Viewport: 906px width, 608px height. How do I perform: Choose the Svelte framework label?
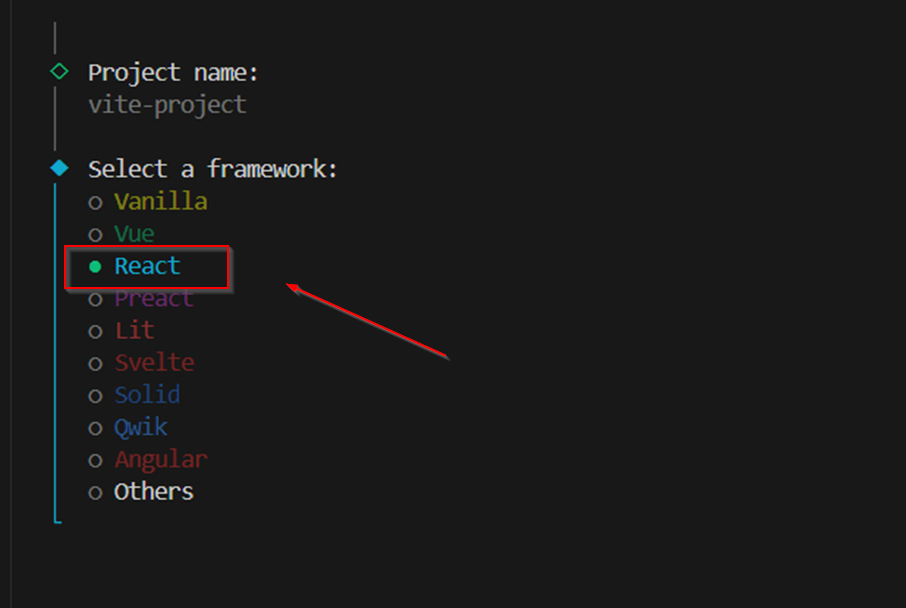[154, 363]
